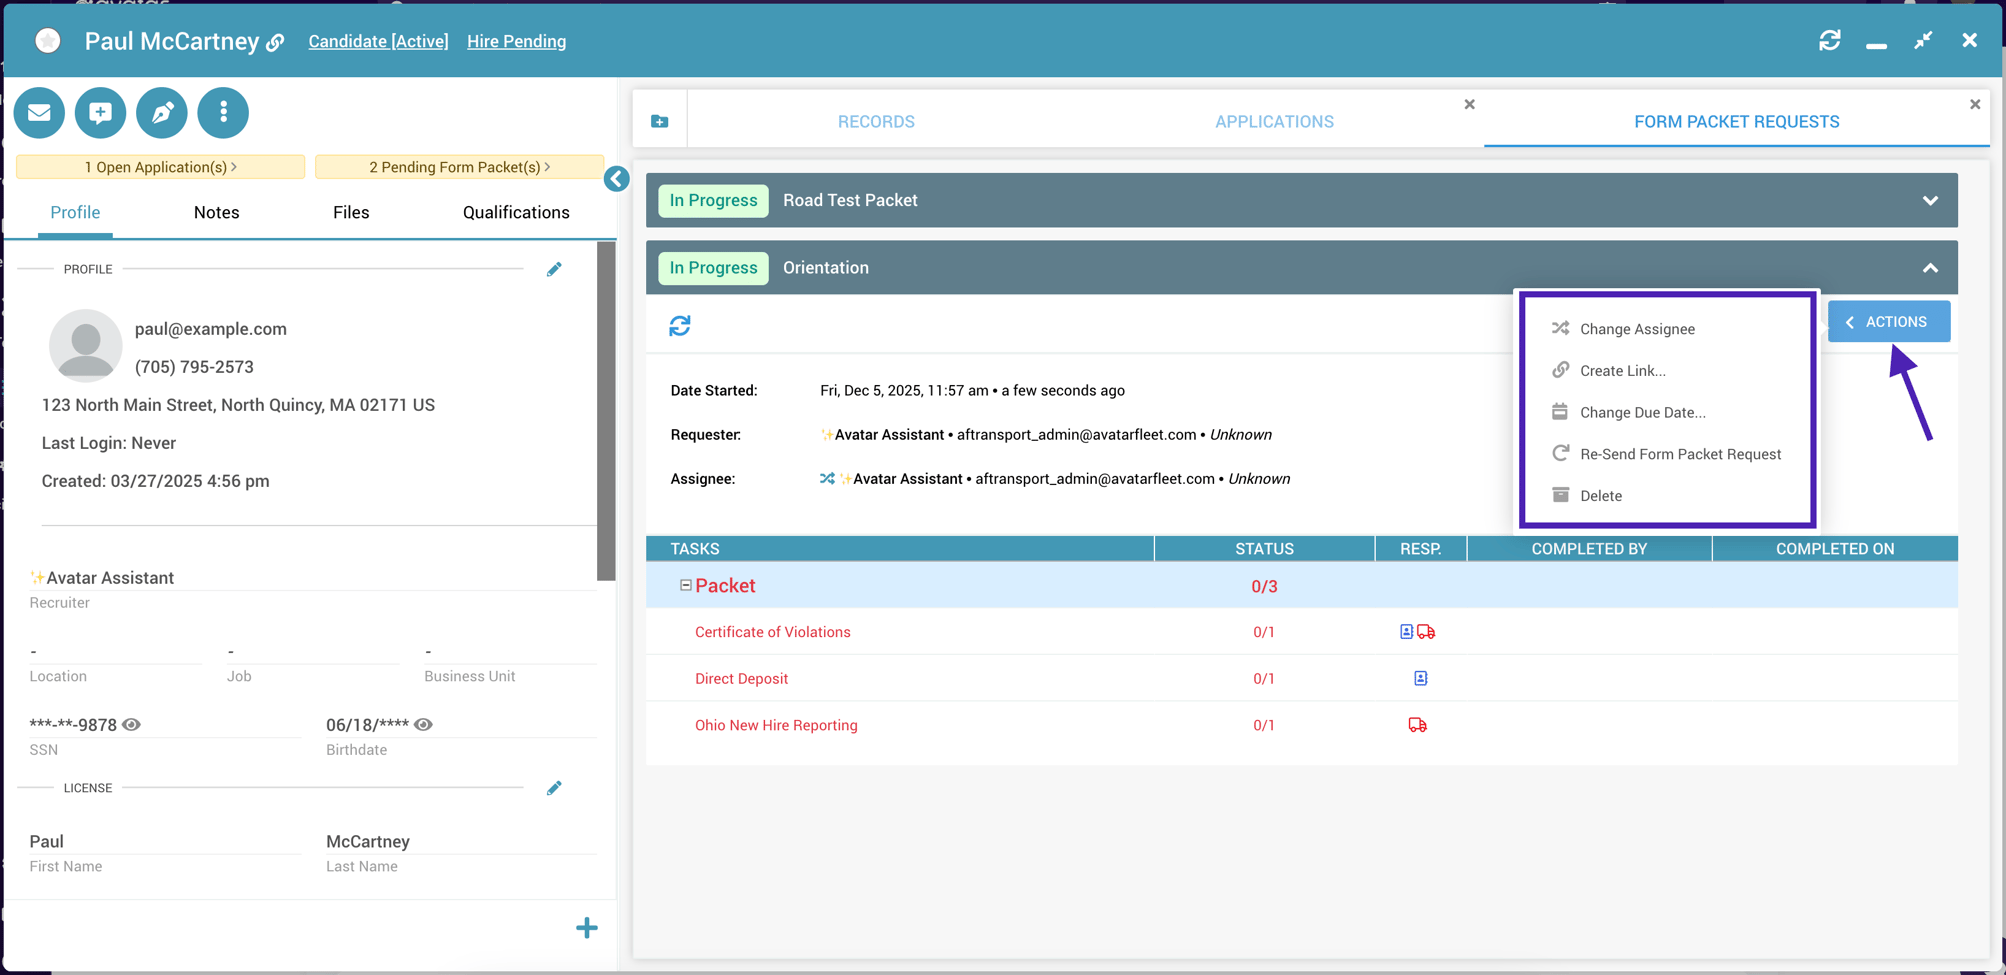This screenshot has width=2006, height=975.
Task: Click the envelope email icon button
Action: coord(39,113)
